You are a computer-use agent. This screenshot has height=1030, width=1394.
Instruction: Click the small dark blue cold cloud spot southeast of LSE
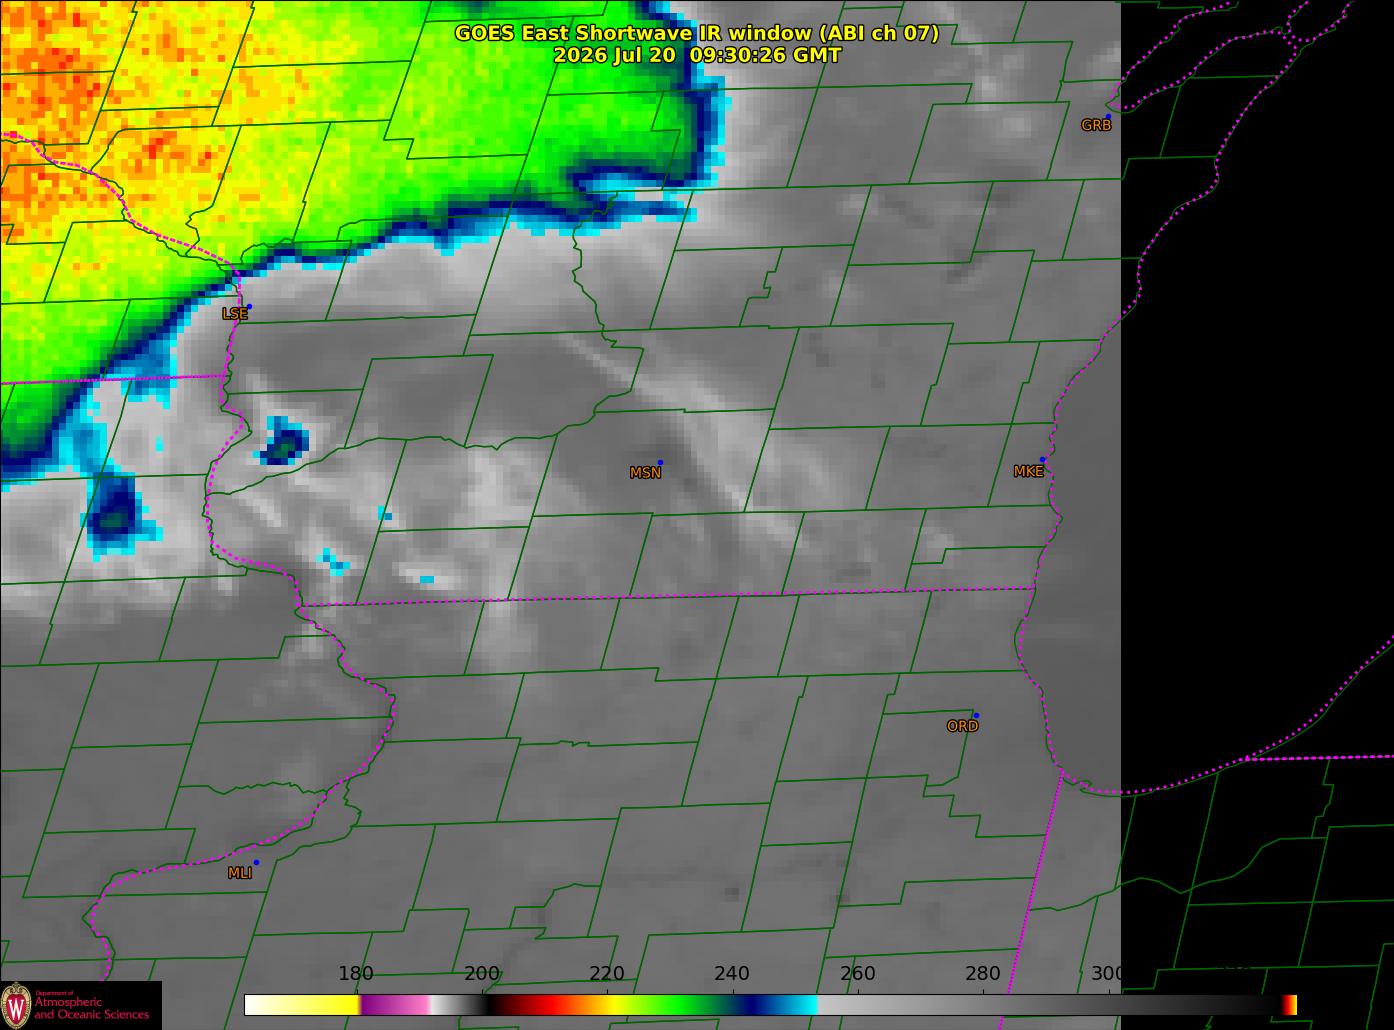pos(284,442)
